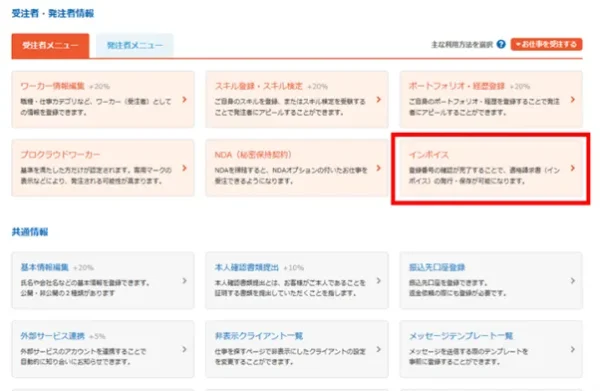Click chevron arrow on プロクラウドワーカー card
Image resolution: width=600 pixels, height=391 pixels.
184,168
